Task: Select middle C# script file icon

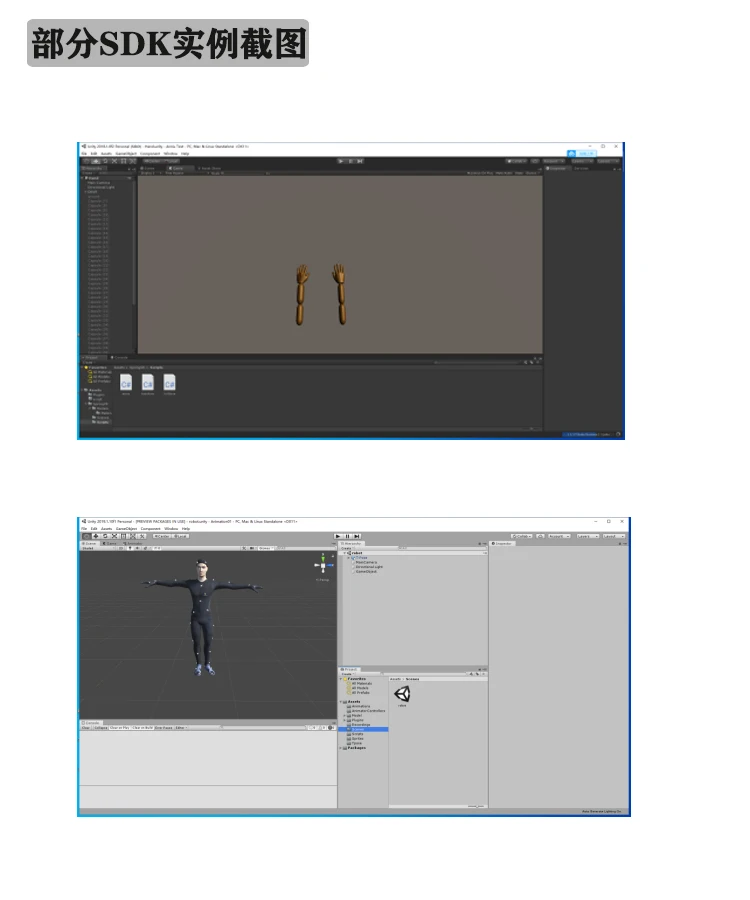Action: point(147,382)
